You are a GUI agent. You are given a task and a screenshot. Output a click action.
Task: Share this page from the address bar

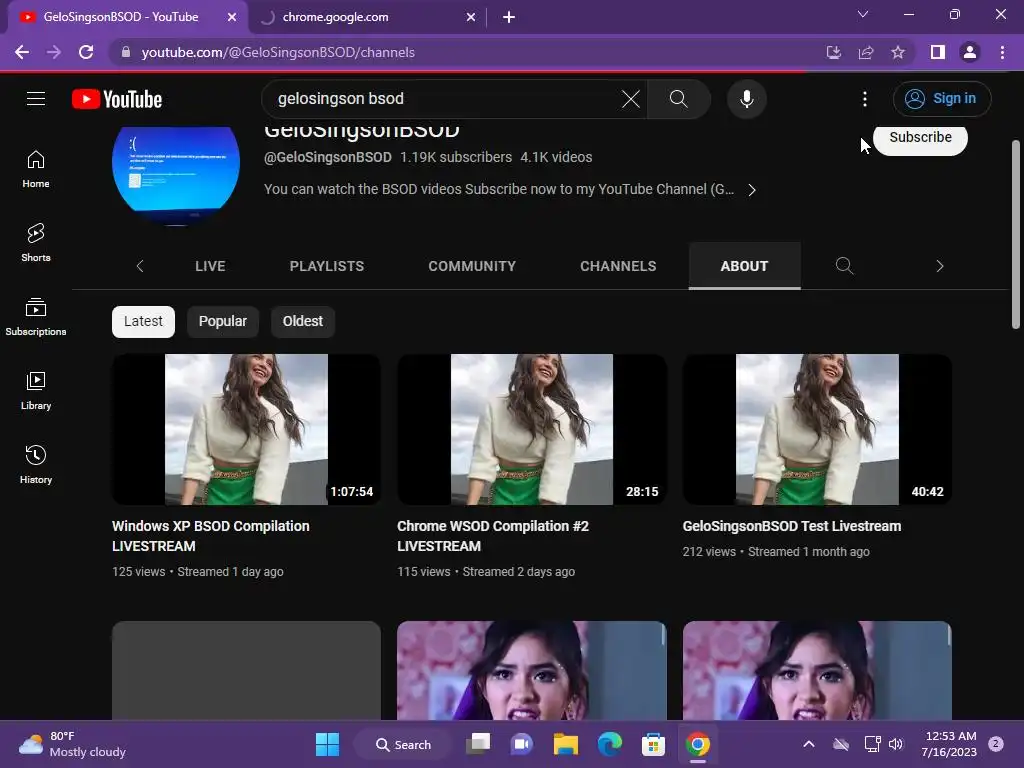(866, 52)
